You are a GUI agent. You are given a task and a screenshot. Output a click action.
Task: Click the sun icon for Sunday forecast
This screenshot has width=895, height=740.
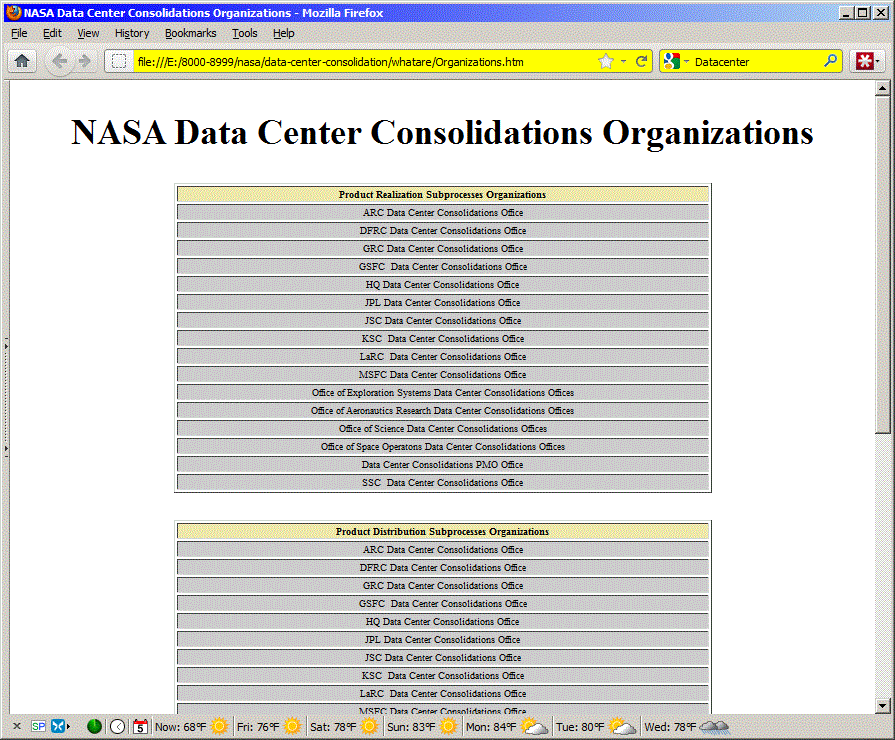448,726
